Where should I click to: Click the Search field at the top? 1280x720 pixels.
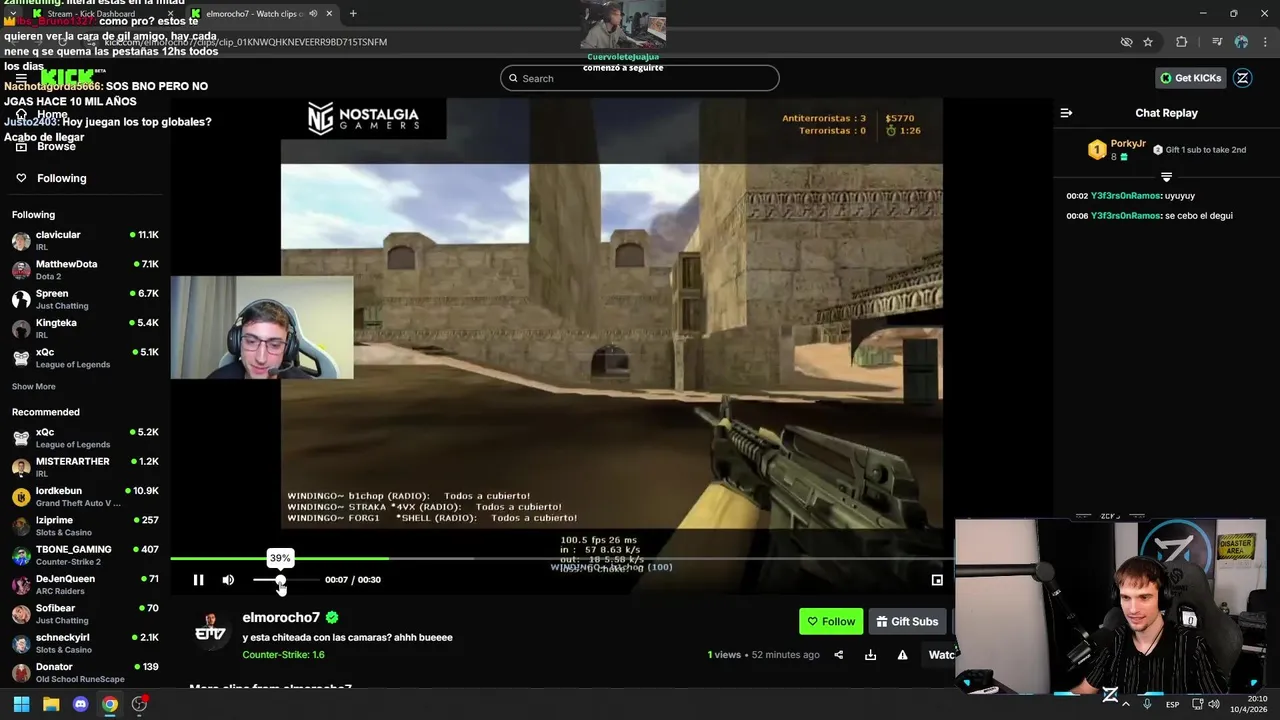(640, 78)
